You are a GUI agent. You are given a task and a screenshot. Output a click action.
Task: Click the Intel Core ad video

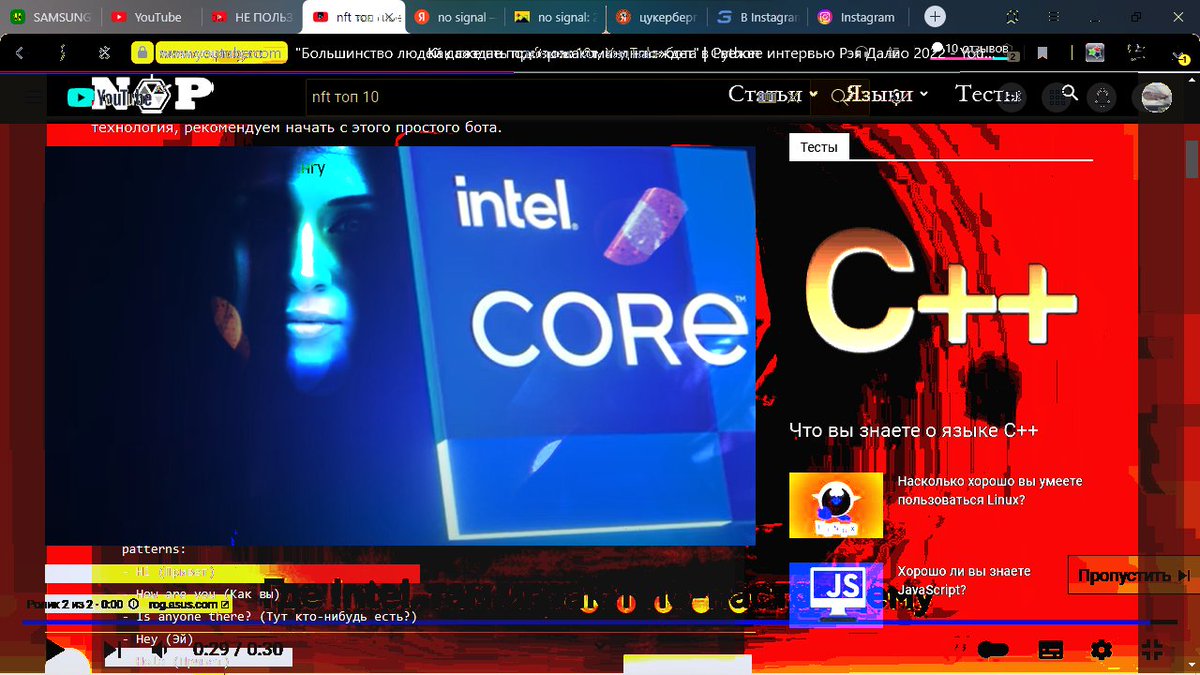tap(400, 346)
